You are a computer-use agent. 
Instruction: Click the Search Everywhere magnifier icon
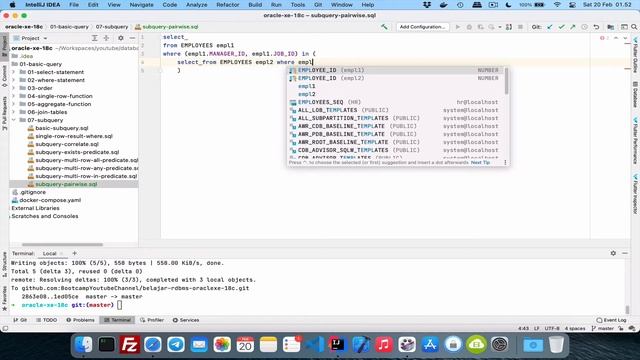click(x=634, y=27)
